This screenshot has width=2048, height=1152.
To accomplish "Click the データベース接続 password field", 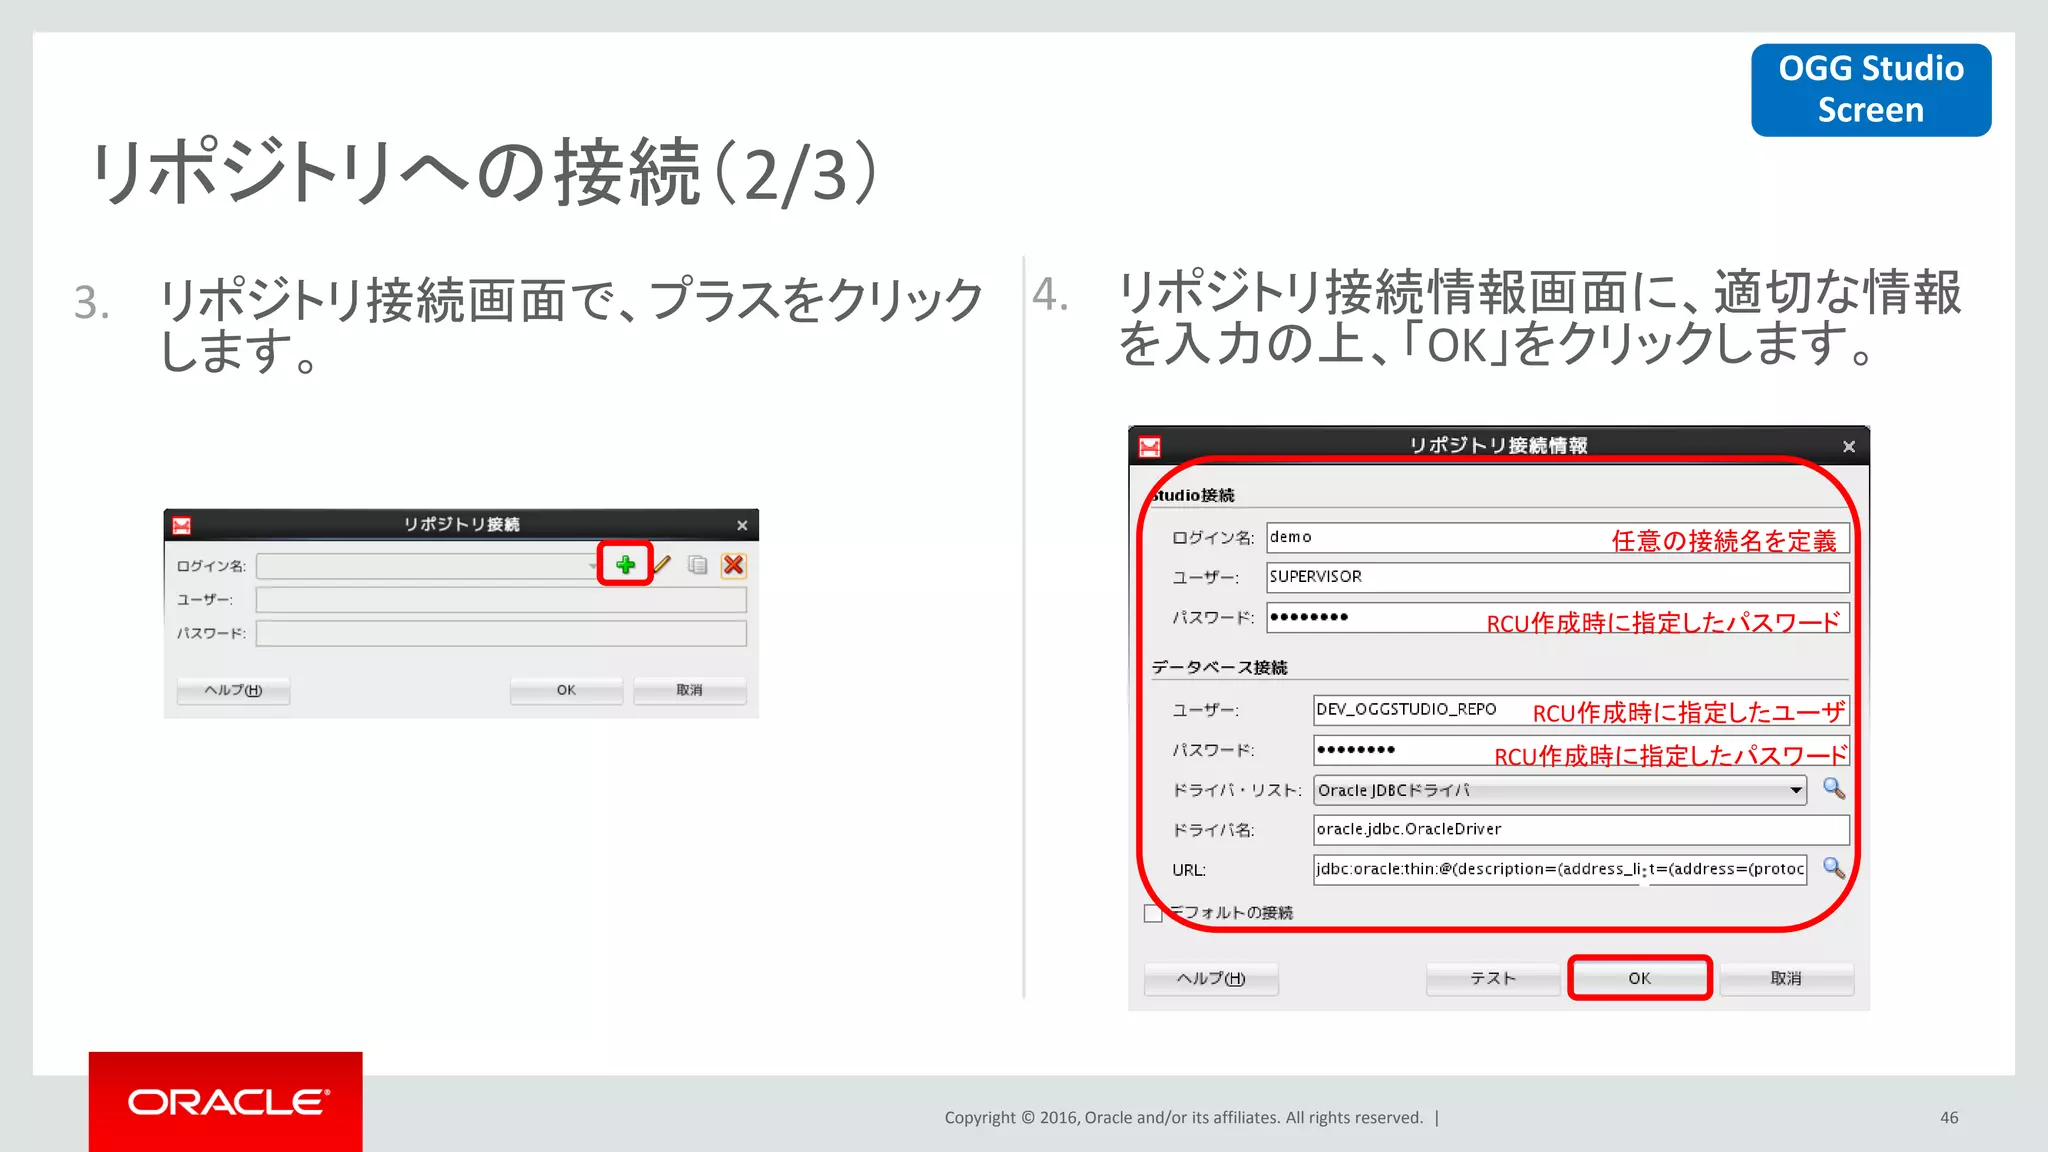I will 1581,750.
